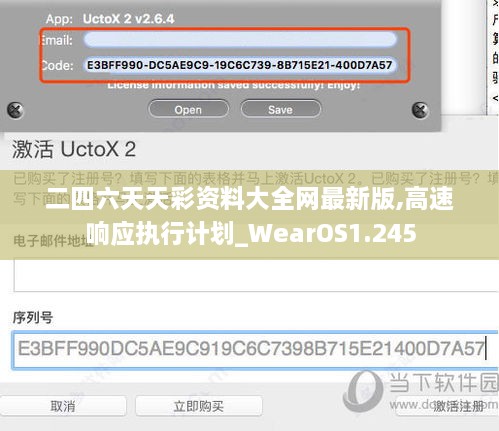Viewport: 499px width, 431px height.
Task: Click the License information saved successfully message
Action: (x=233, y=85)
